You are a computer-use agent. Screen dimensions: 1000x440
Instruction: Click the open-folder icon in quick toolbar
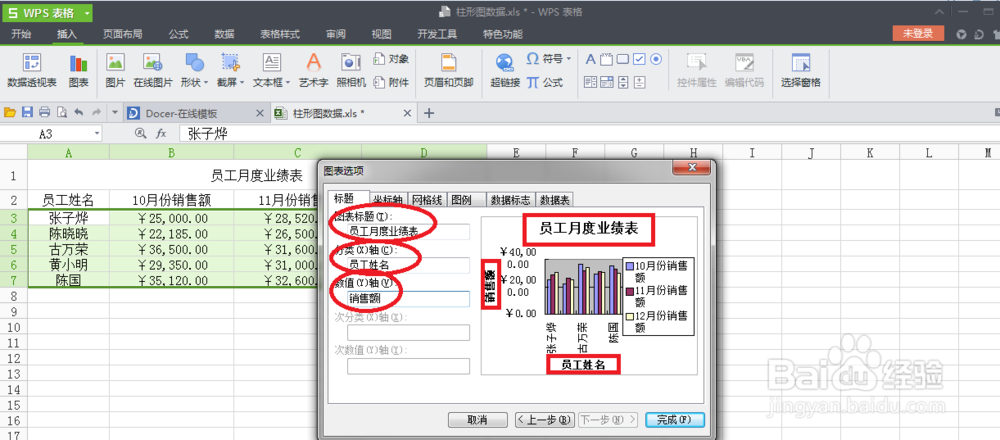click(x=10, y=113)
